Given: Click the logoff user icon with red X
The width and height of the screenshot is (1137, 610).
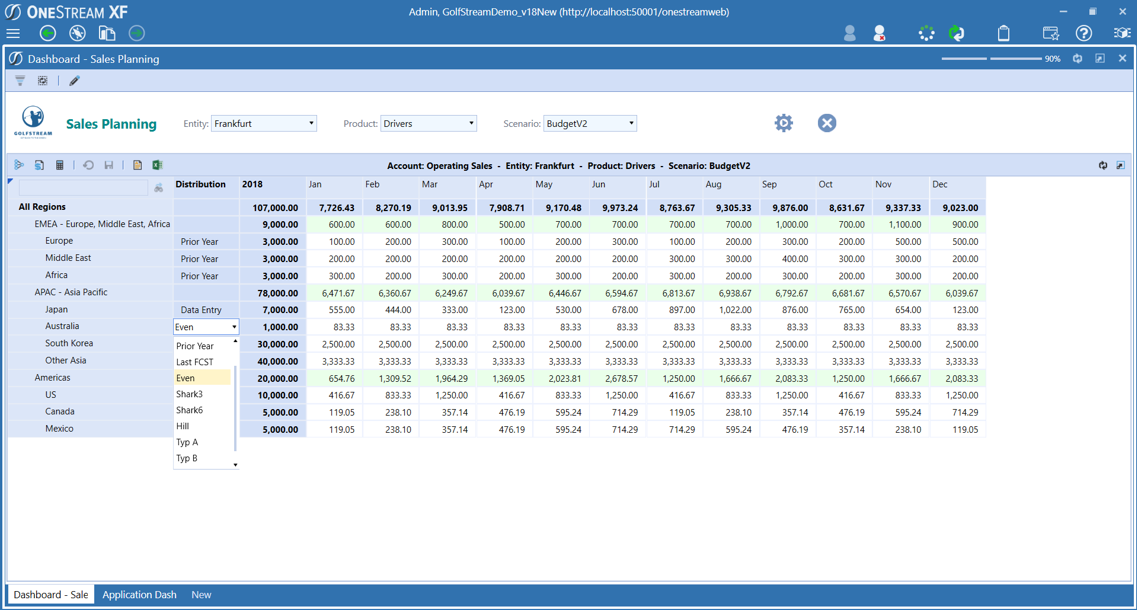Looking at the screenshot, I should tap(879, 33).
